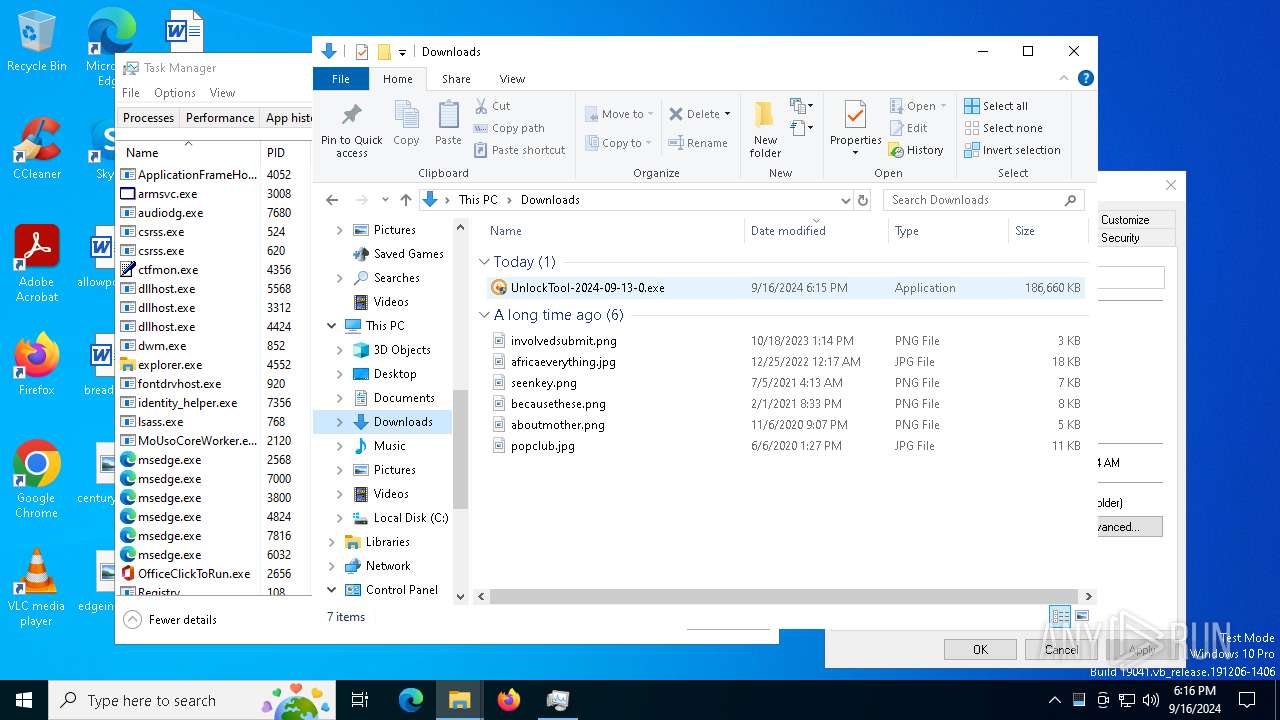The height and width of the screenshot is (720, 1280).
Task: Collapse ribbon chevron arrow
Action: [x=1065, y=78]
